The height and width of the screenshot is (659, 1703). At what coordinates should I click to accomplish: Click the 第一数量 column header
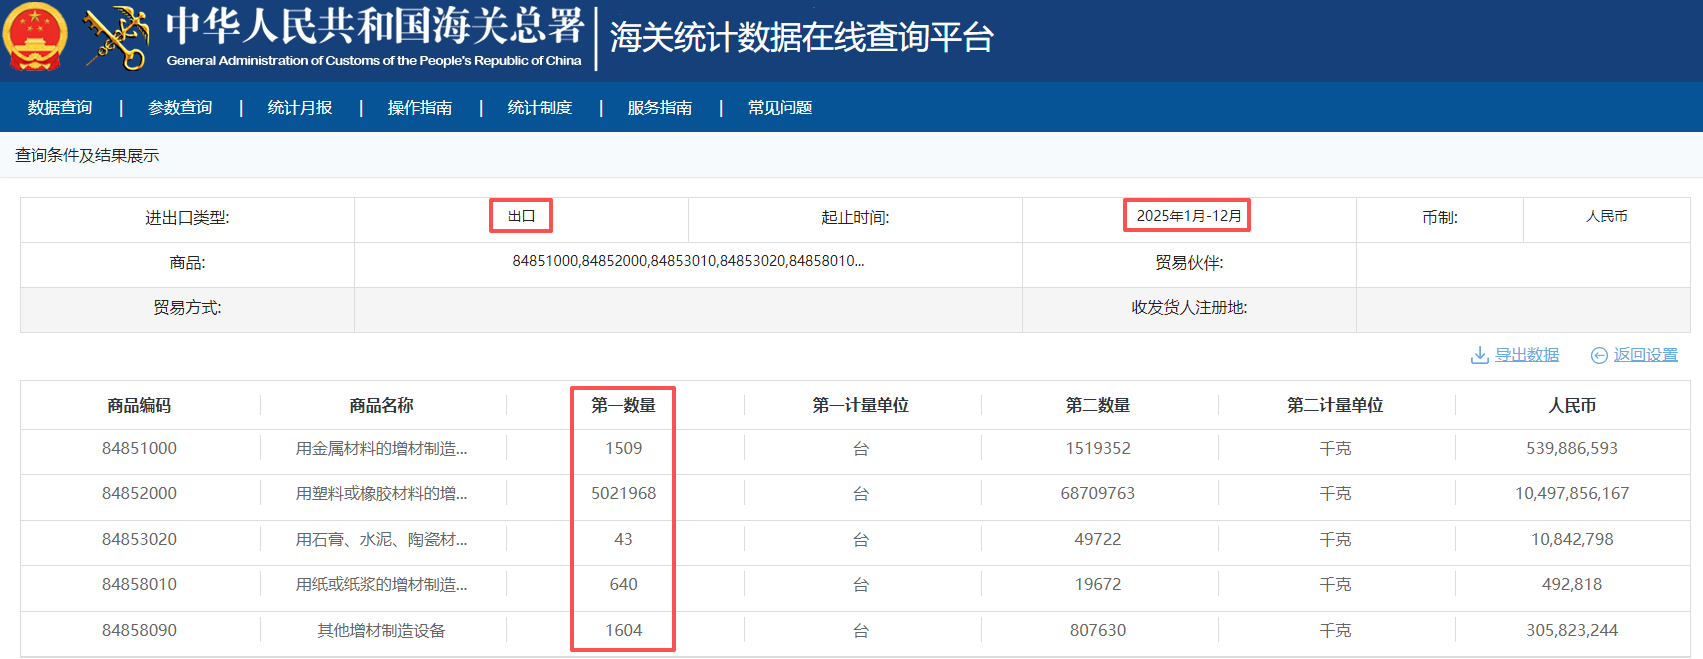pos(623,405)
